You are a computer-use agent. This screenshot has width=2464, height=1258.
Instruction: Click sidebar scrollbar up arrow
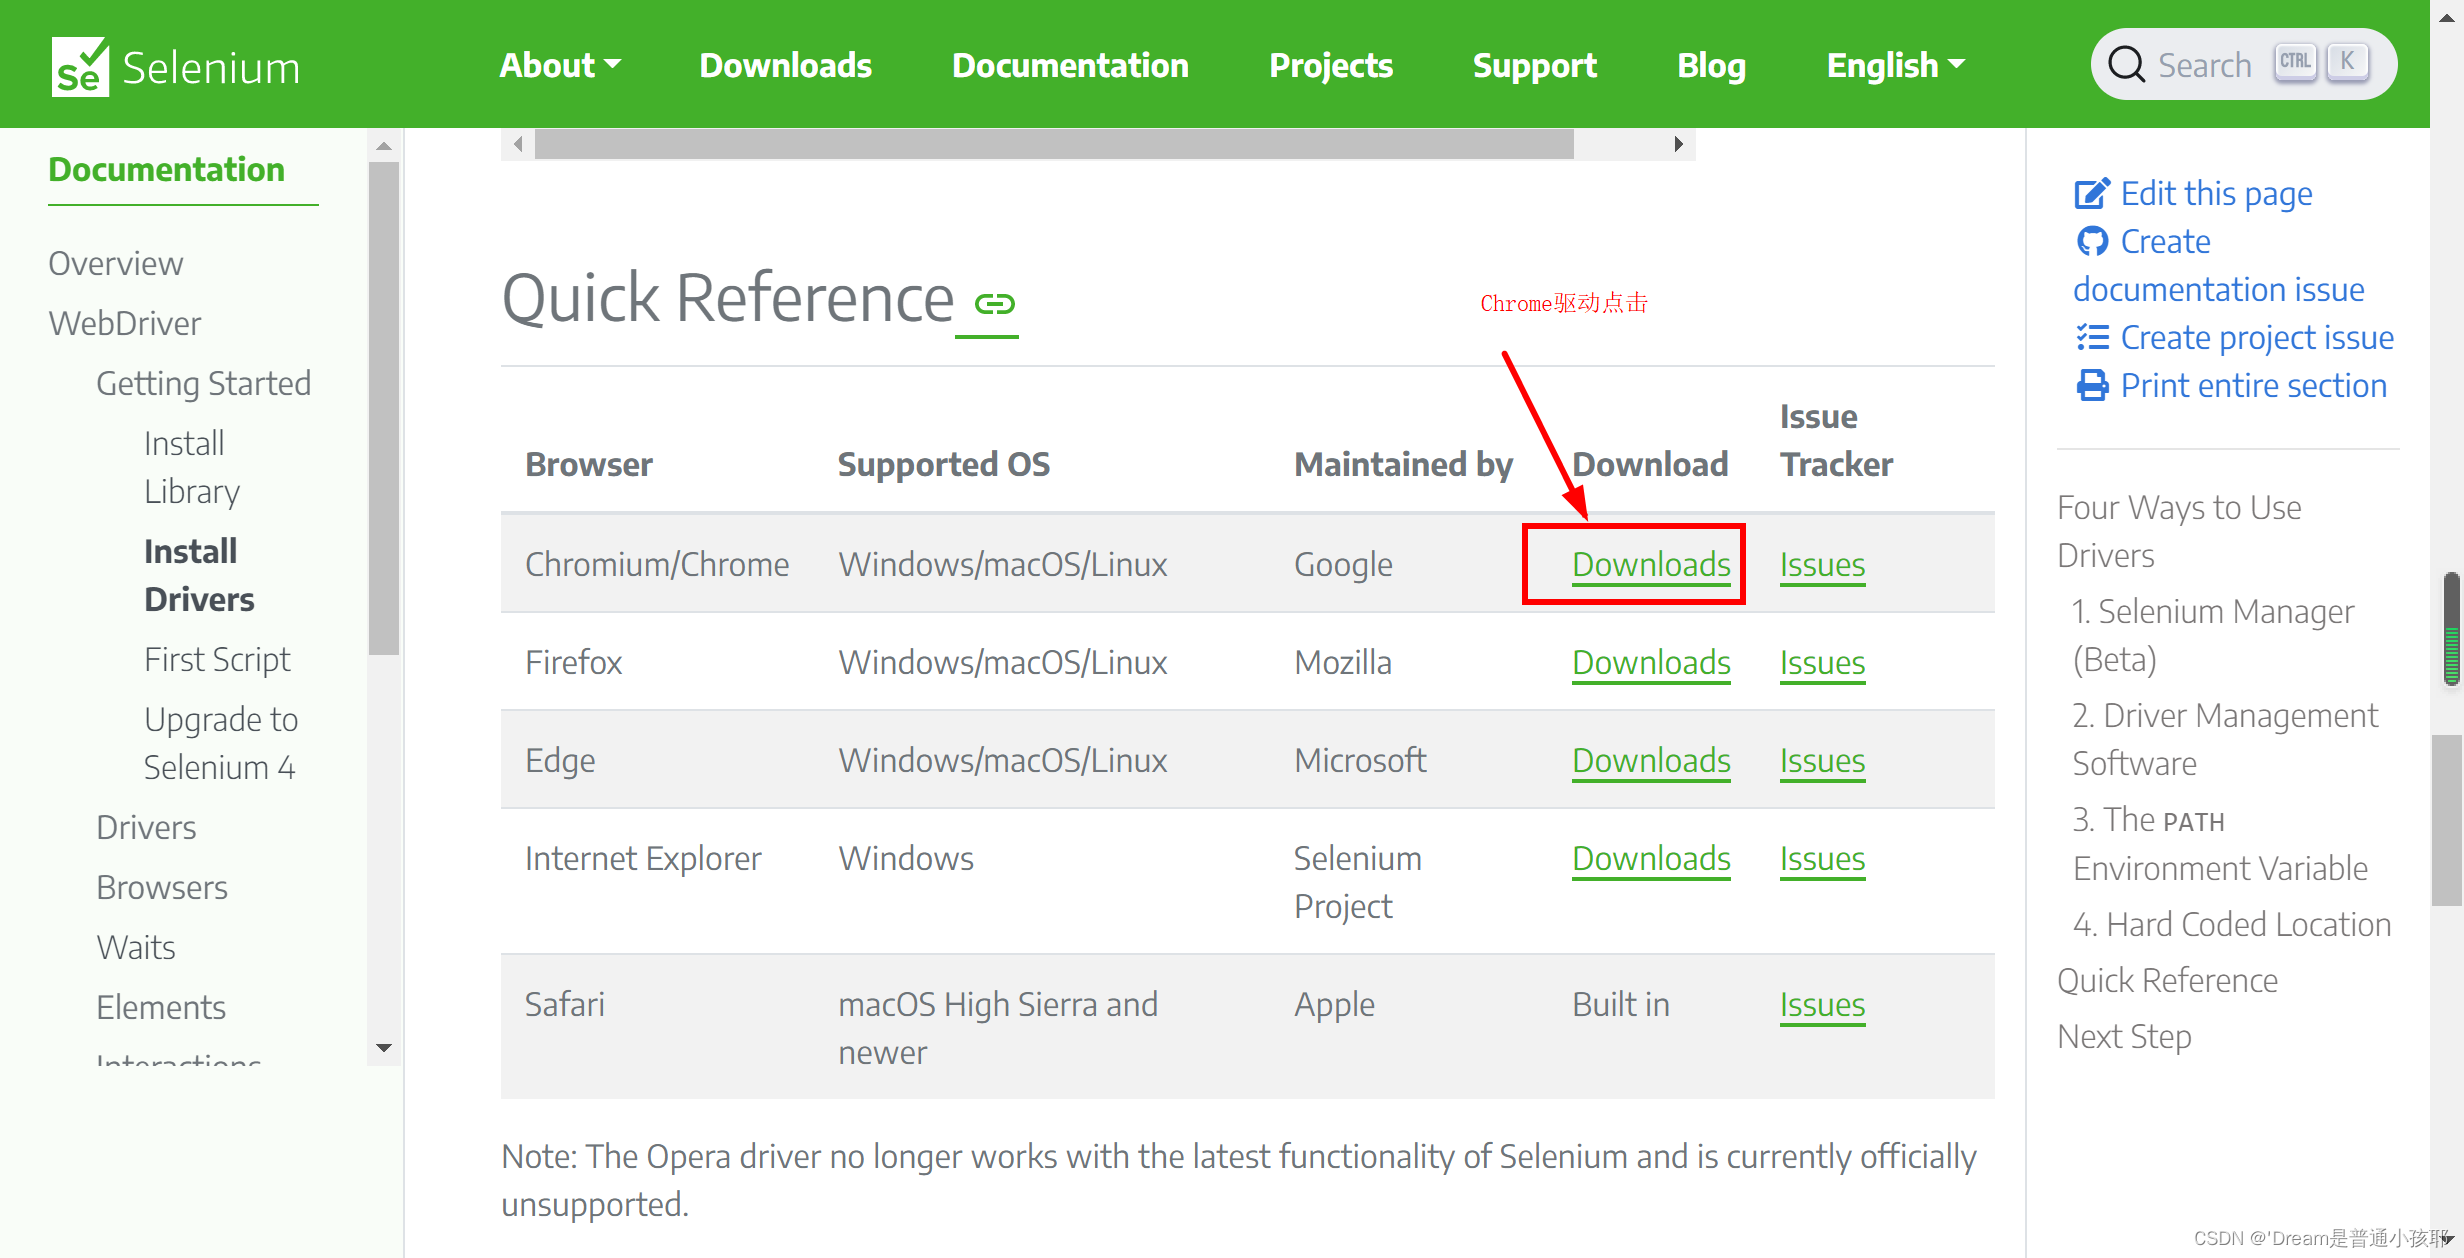point(384,146)
